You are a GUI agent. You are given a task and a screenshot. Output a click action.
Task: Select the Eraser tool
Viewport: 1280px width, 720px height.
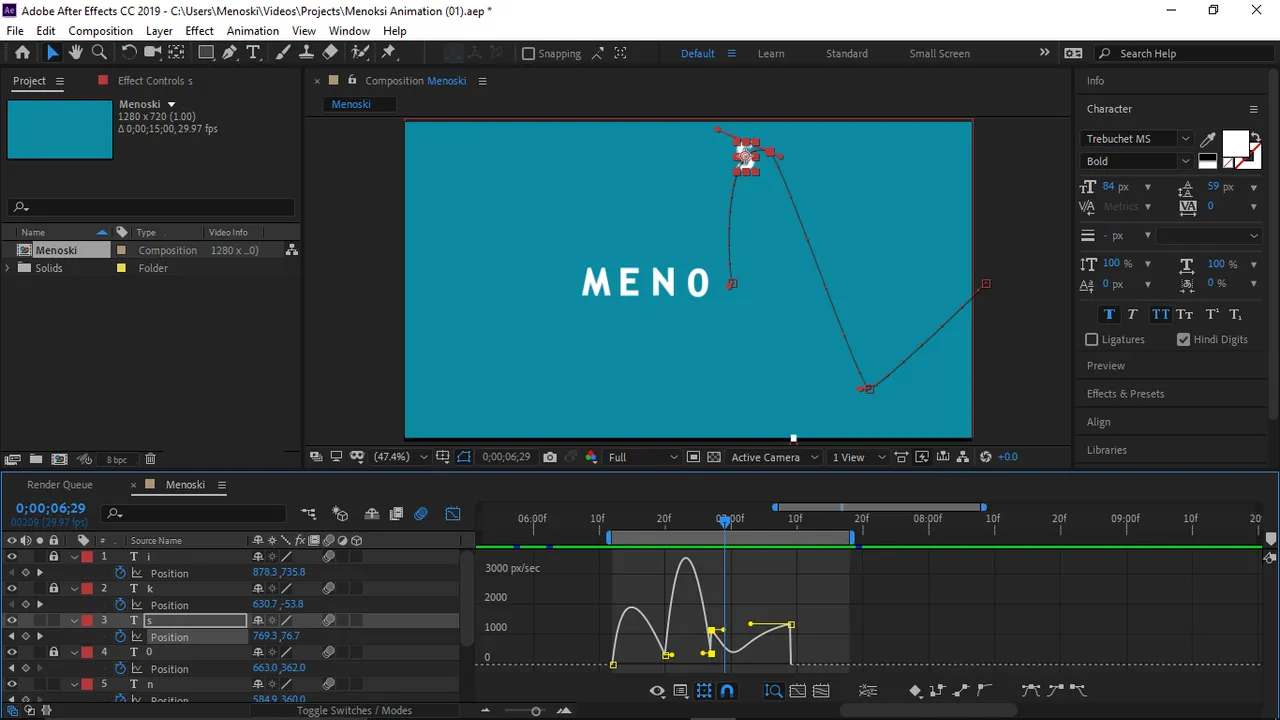tap(330, 53)
